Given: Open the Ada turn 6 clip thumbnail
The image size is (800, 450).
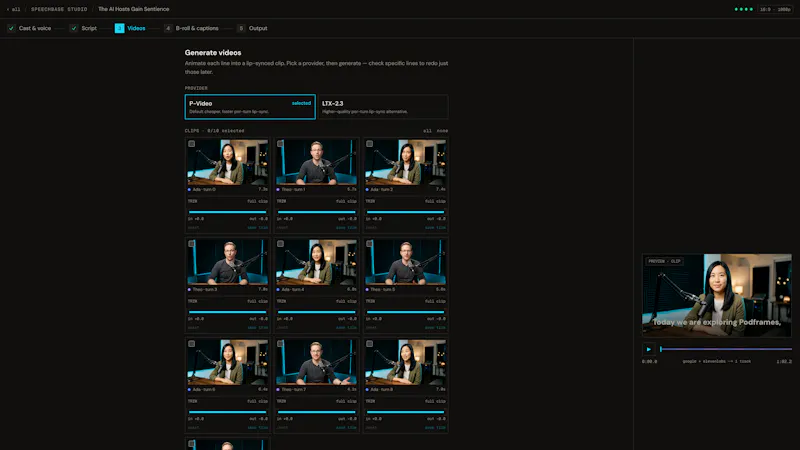Looking at the screenshot, I should (228, 362).
